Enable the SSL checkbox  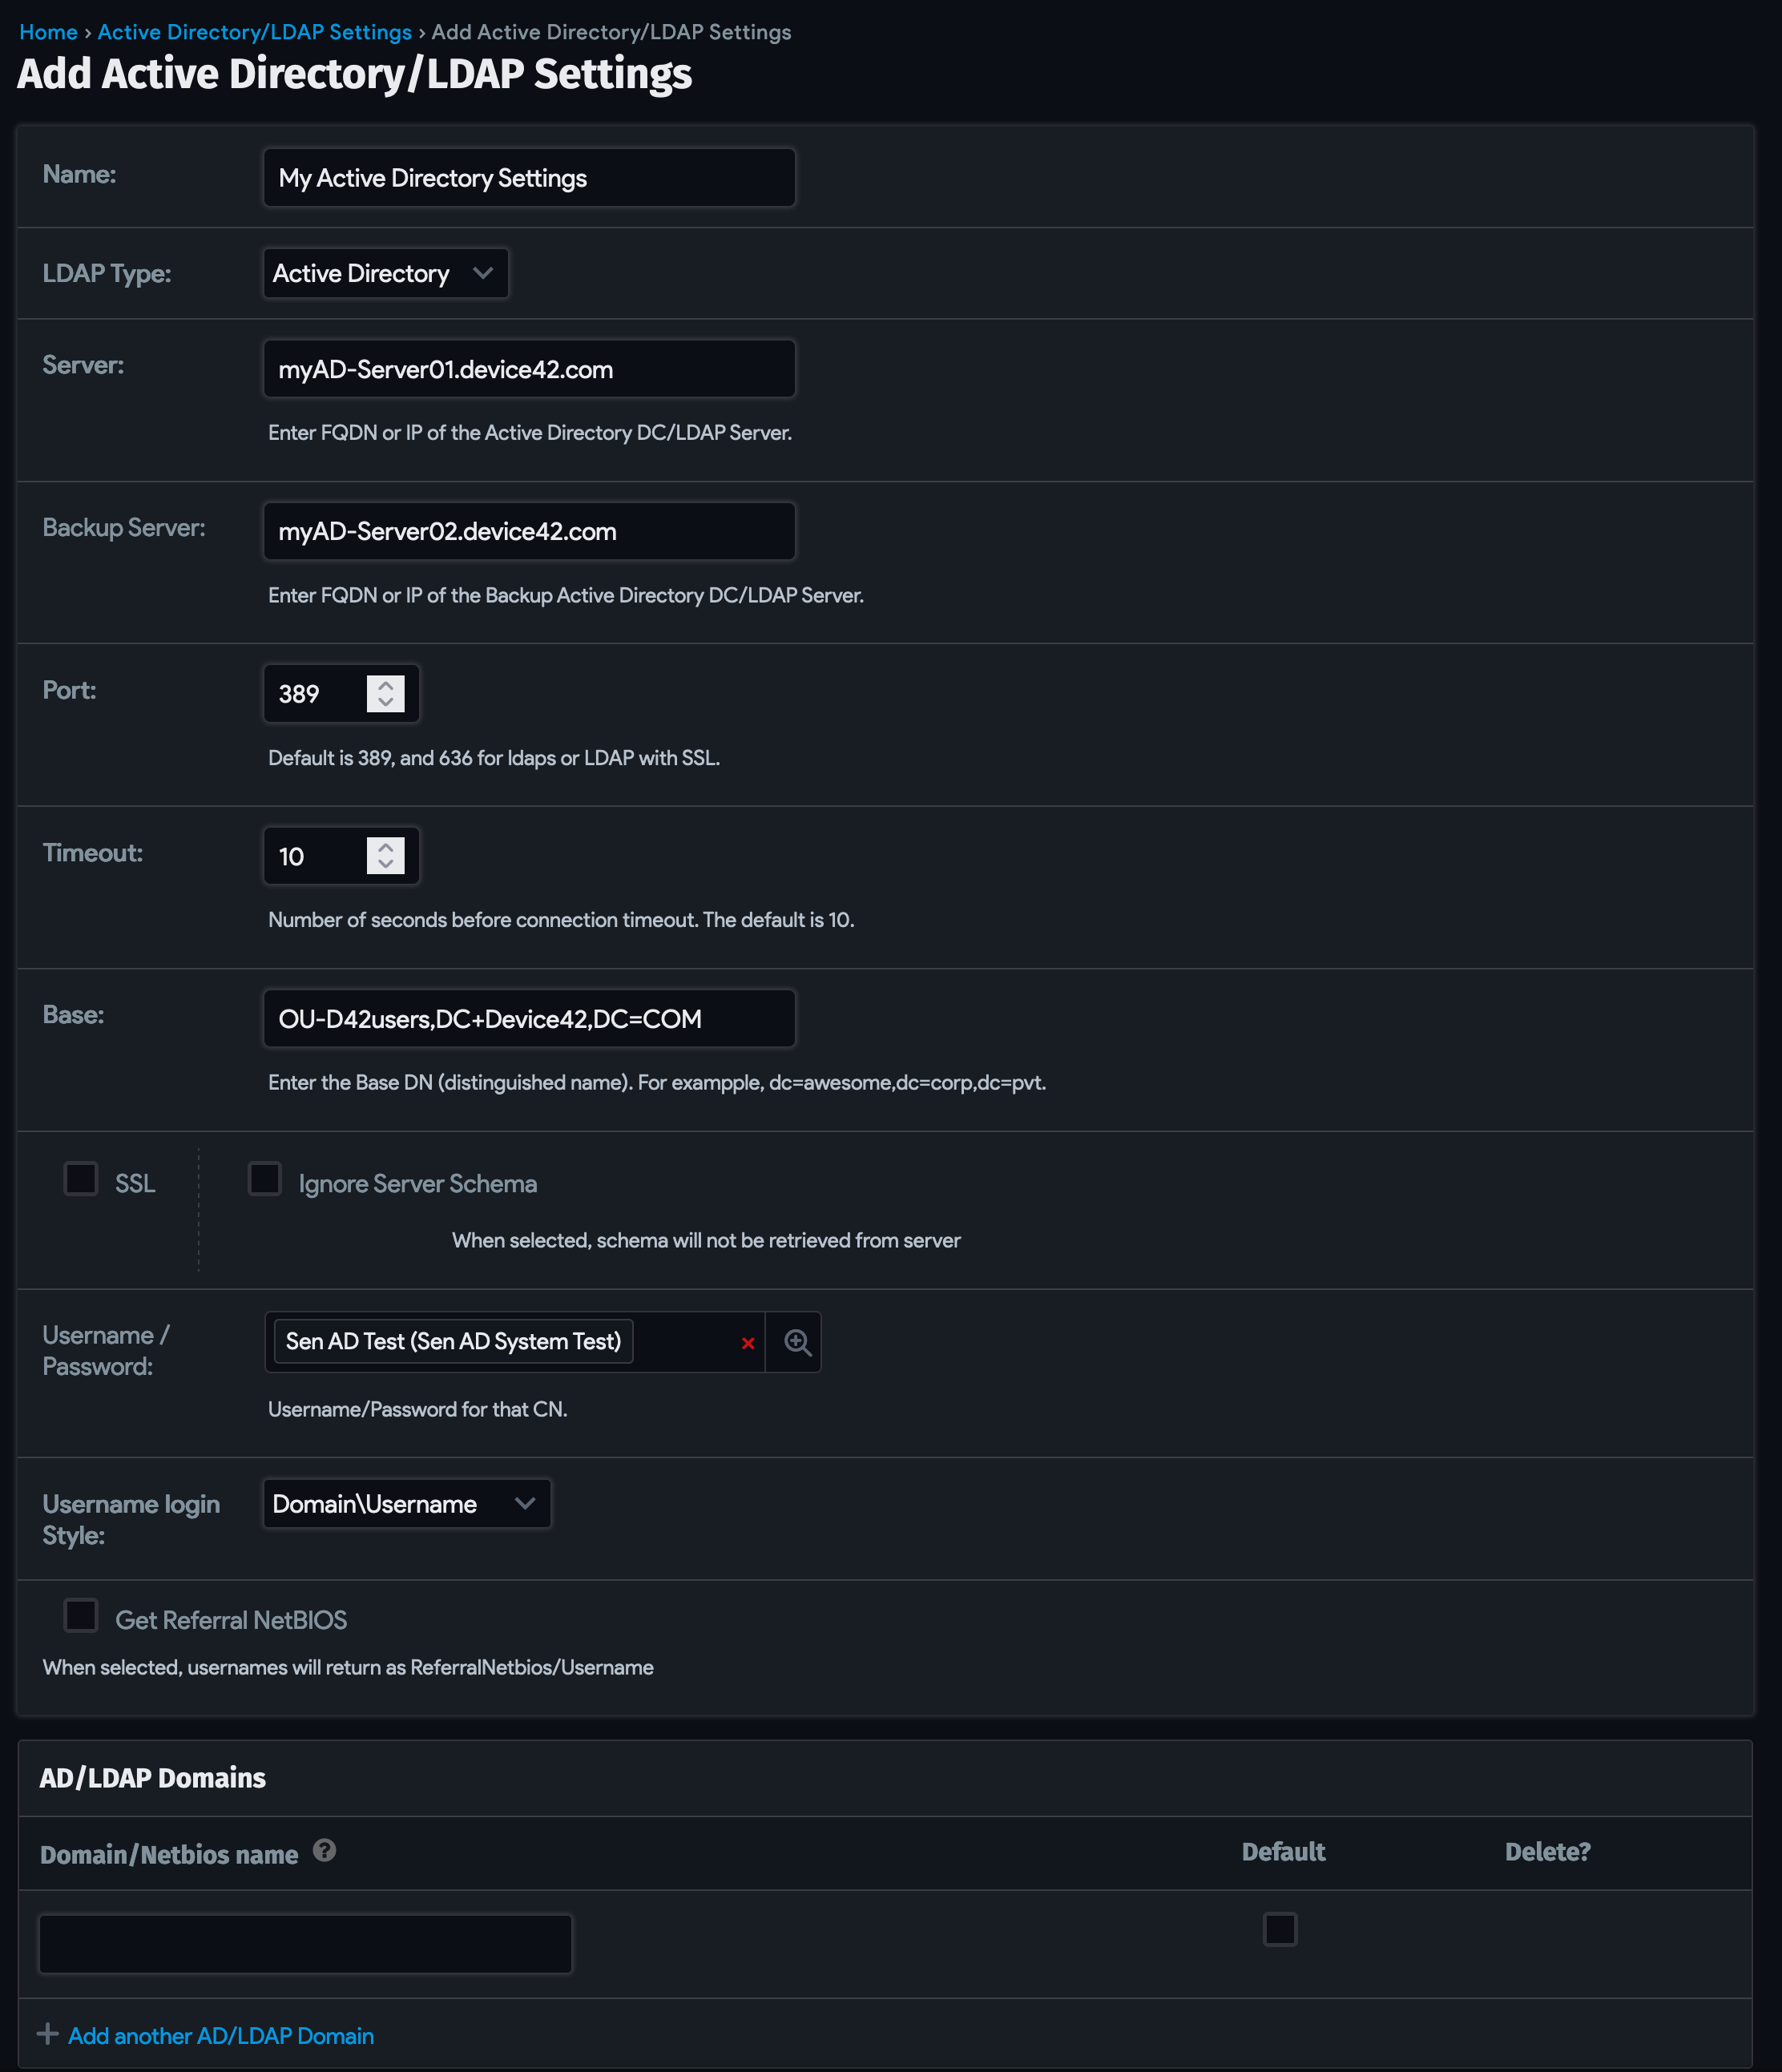(x=81, y=1180)
